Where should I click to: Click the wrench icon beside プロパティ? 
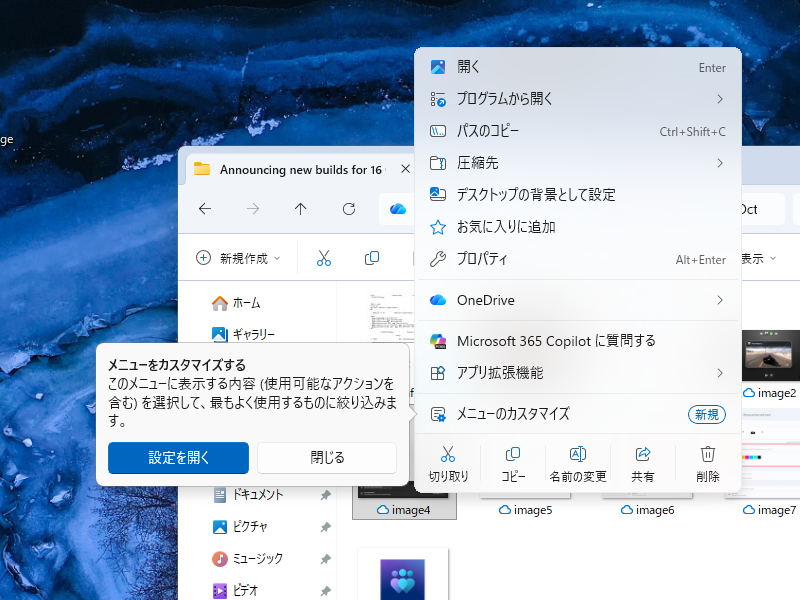coord(438,259)
